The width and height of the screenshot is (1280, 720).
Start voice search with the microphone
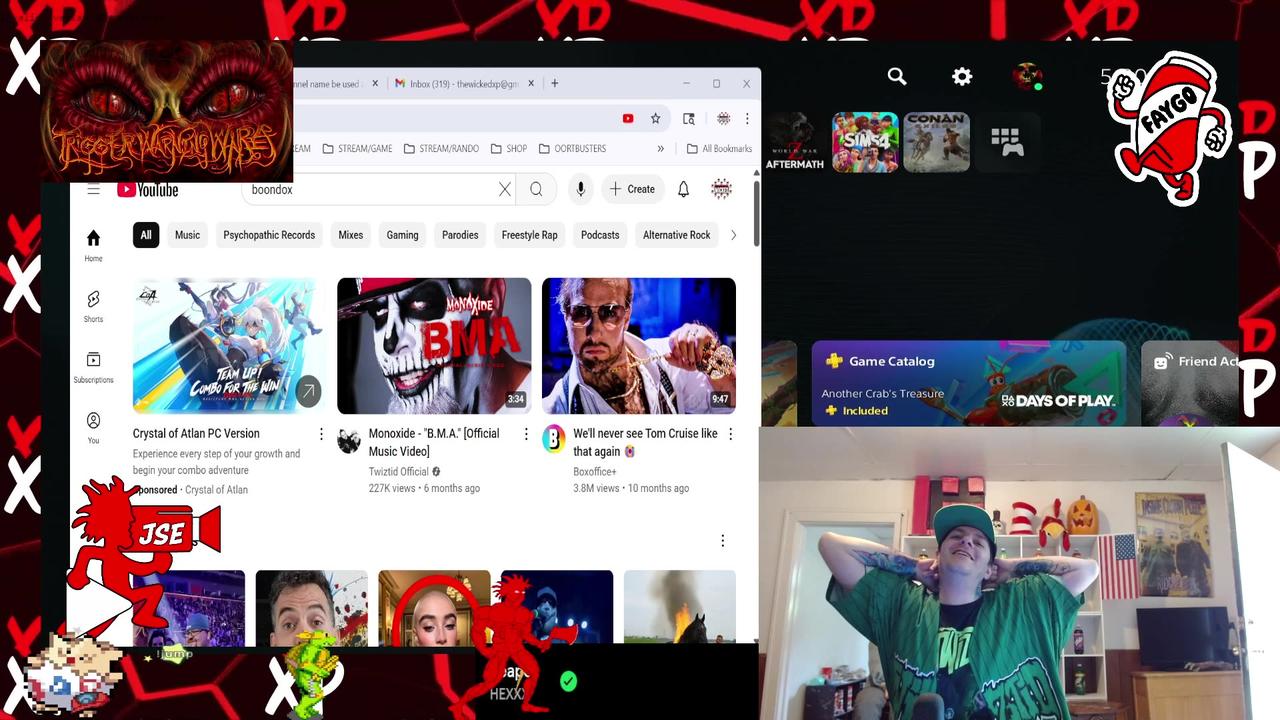(x=580, y=189)
